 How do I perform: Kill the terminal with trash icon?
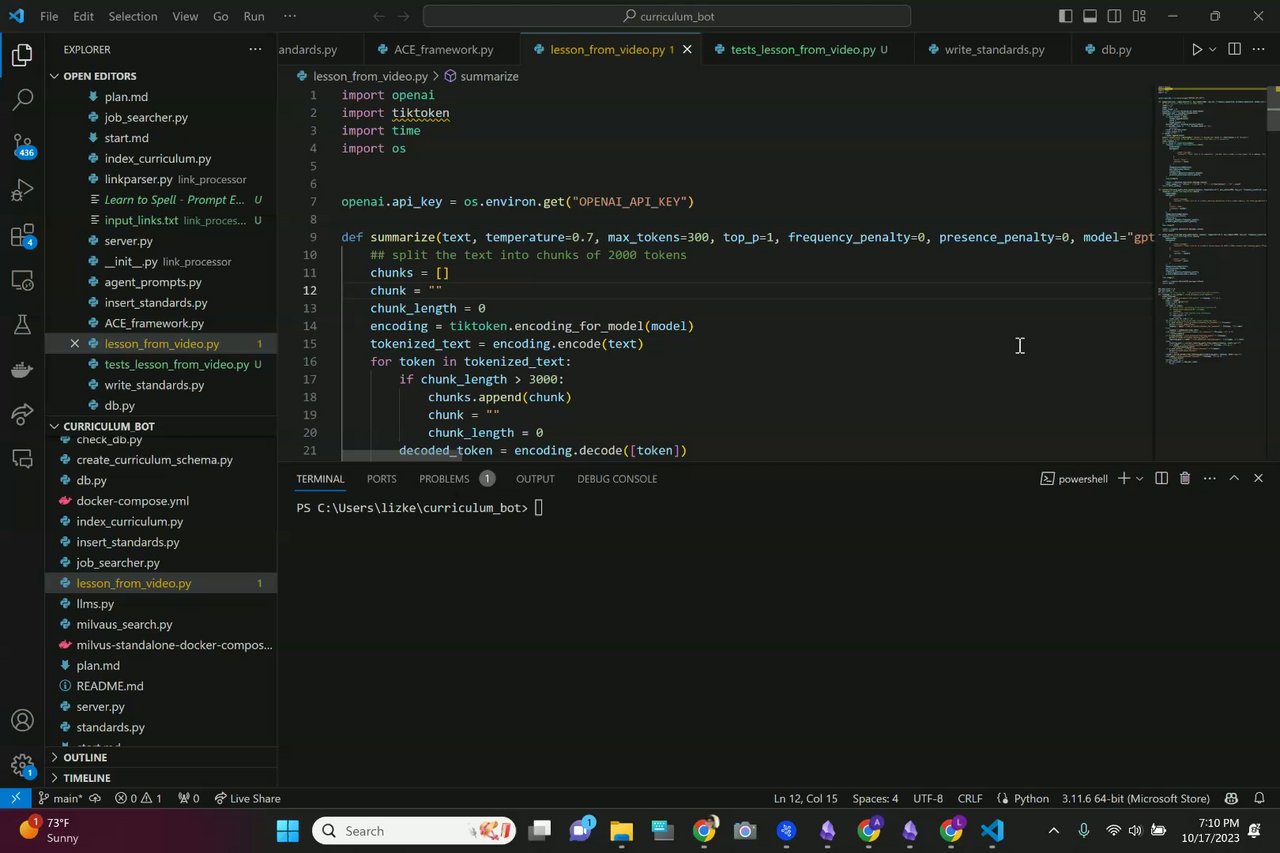coord(1185,479)
